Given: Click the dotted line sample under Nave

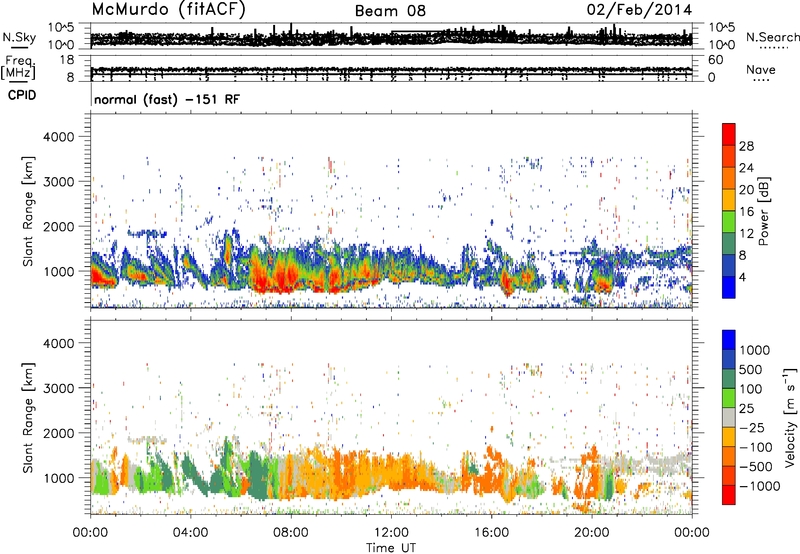Looking at the screenshot, I should click(762, 81).
